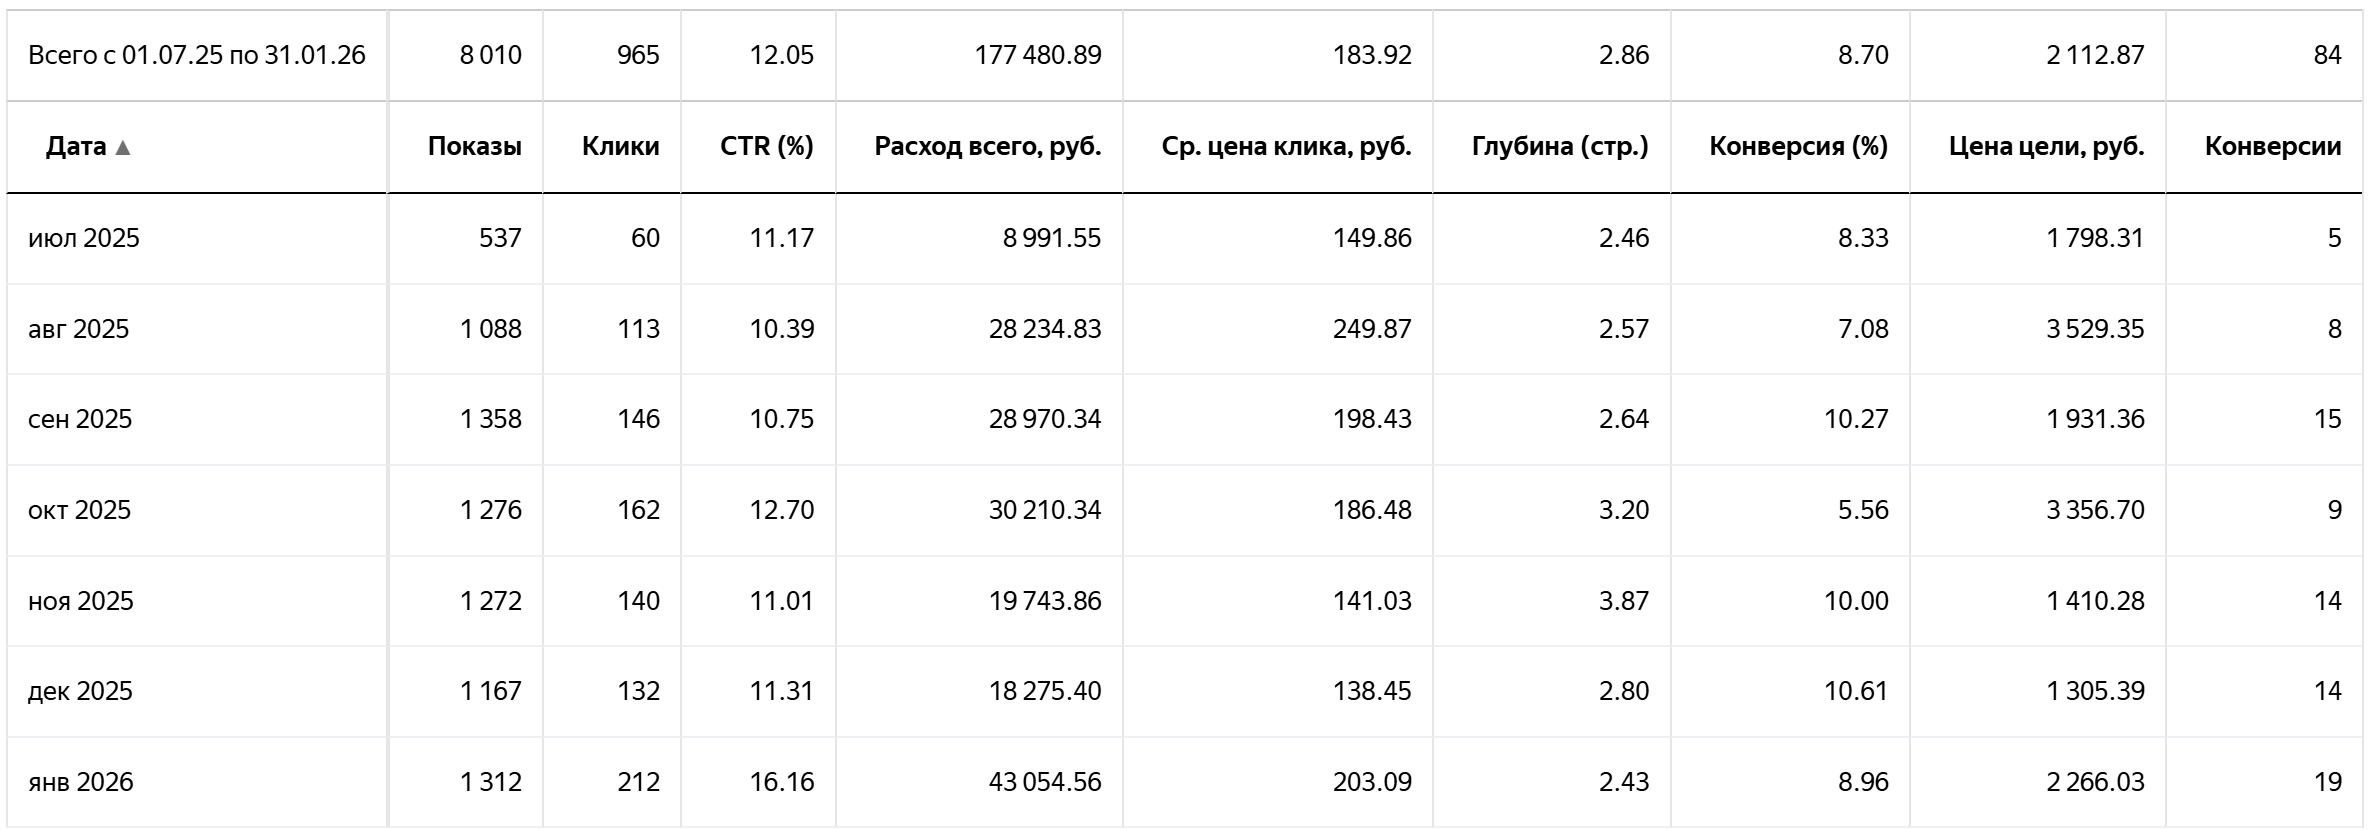
Task: Click the янв 2026 date cell
Action: (x=81, y=782)
